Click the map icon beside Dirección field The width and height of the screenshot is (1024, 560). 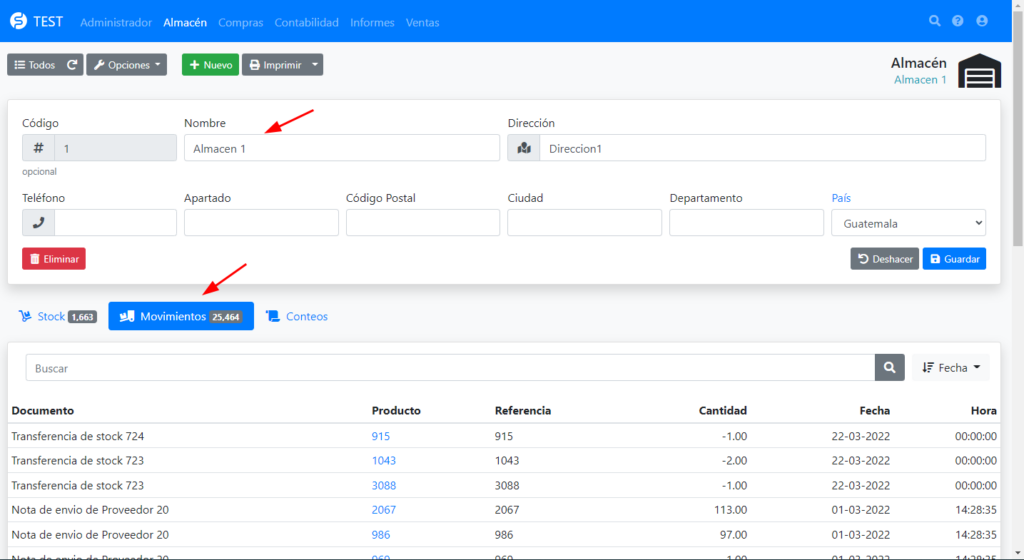click(524, 148)
